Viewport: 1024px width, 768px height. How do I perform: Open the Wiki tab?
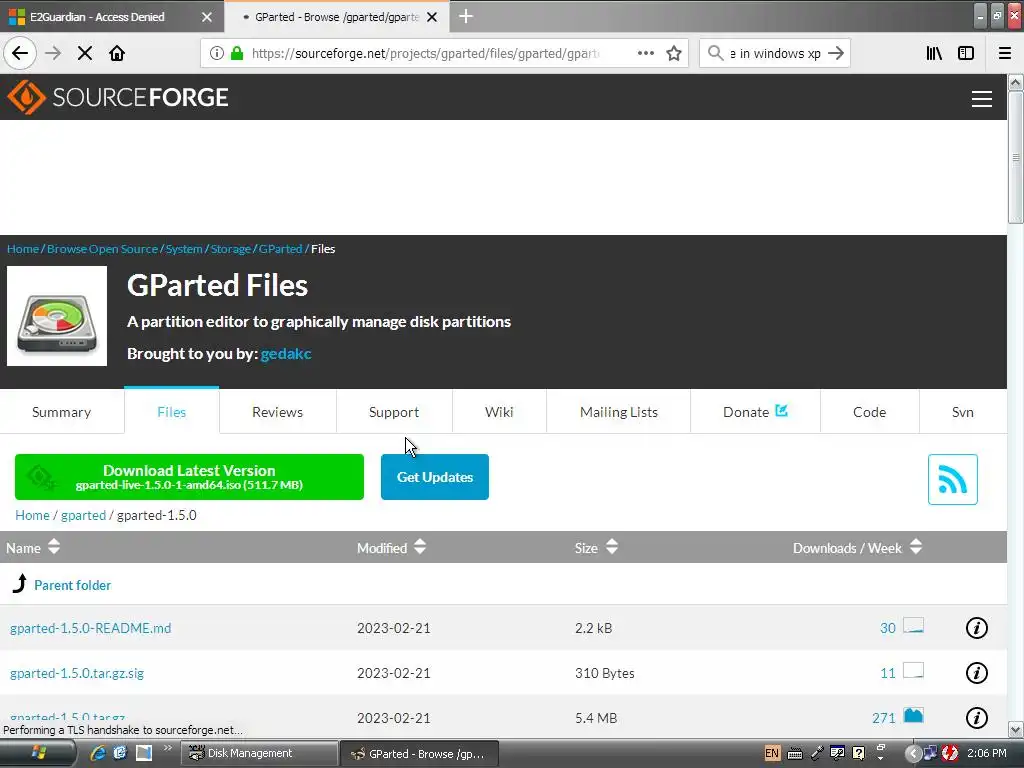click(x=499, y=412)
